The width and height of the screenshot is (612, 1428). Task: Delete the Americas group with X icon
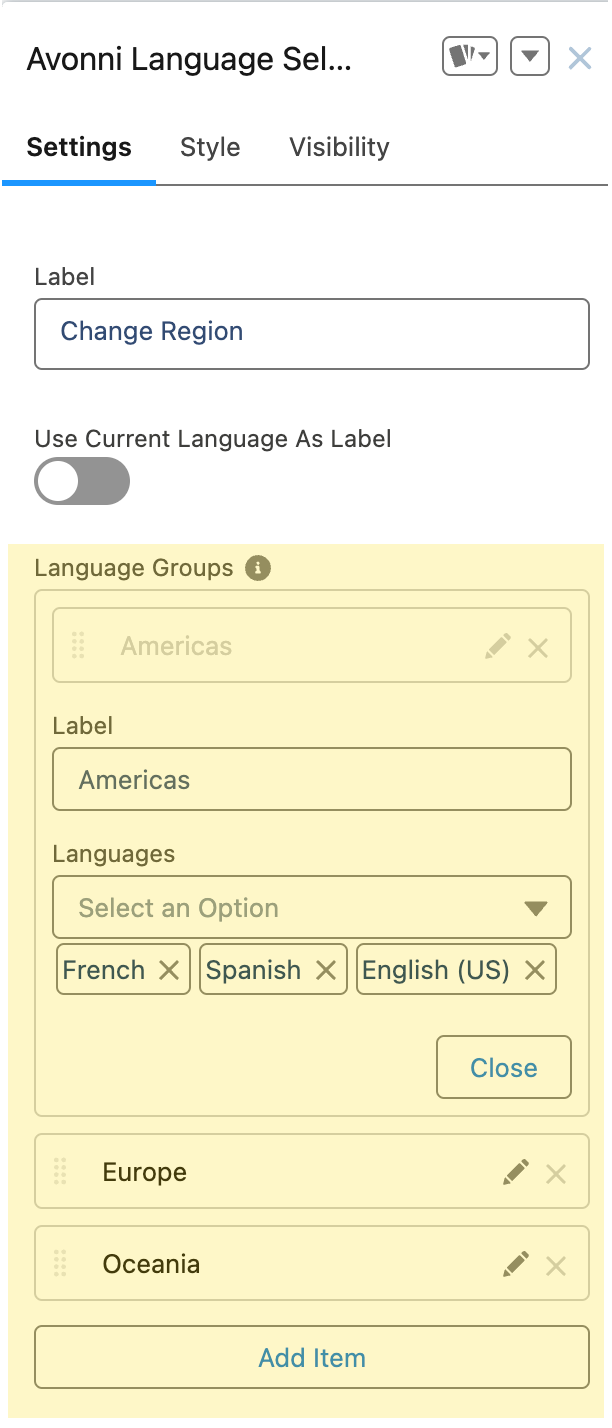tap(538, 648)
